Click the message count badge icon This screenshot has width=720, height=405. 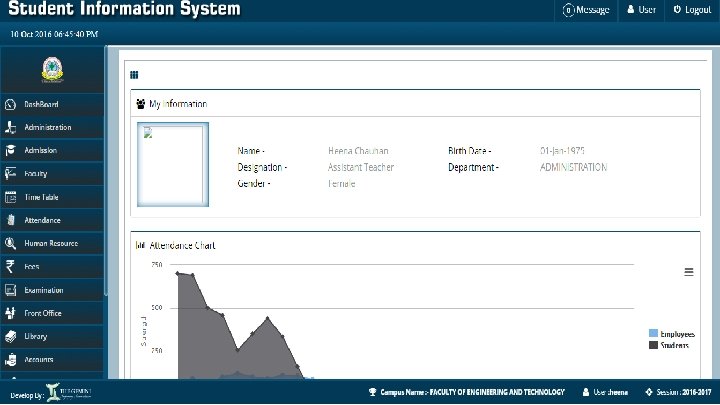click(568, 10)
